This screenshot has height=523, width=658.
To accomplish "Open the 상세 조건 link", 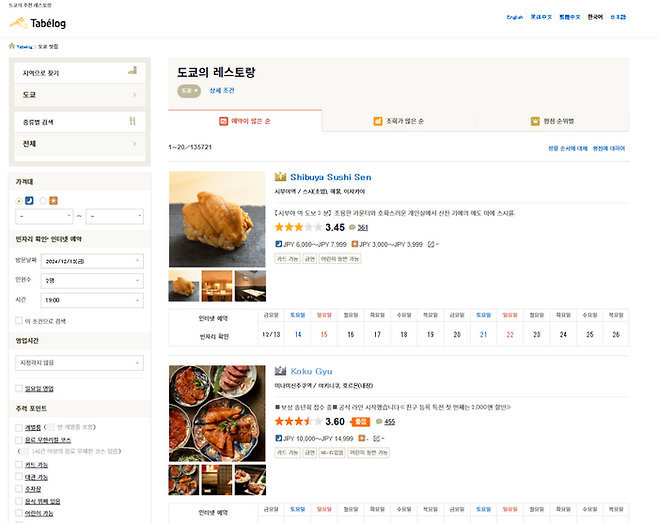I will point(222,90).
